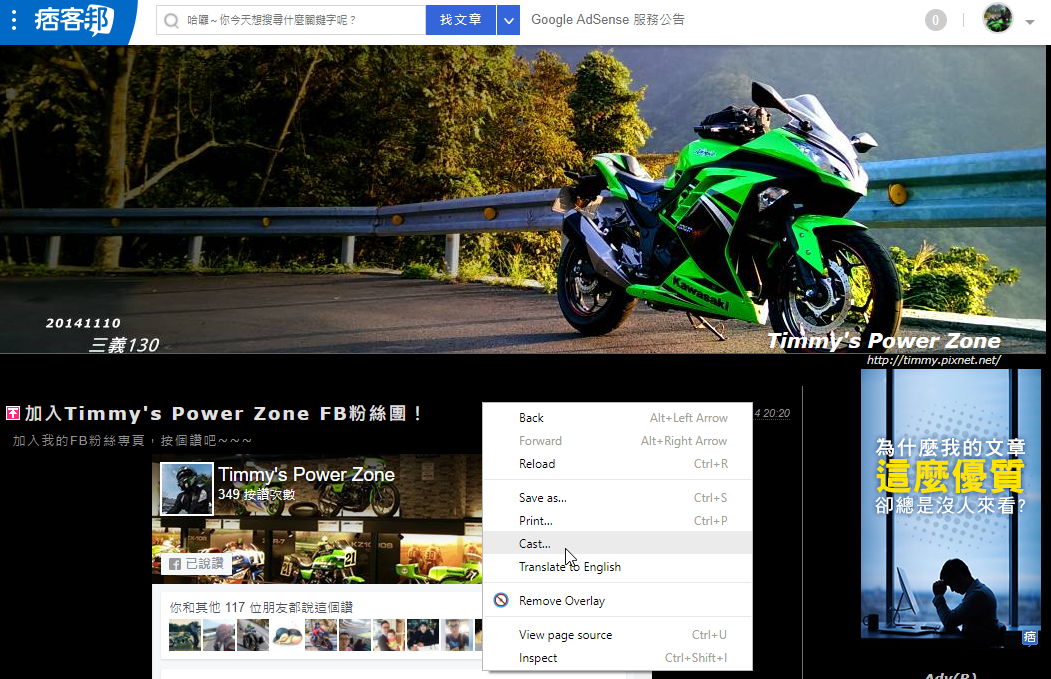Click Facebook page profile picture
The image size is (1051, 679).
click(x=187, y=489)
